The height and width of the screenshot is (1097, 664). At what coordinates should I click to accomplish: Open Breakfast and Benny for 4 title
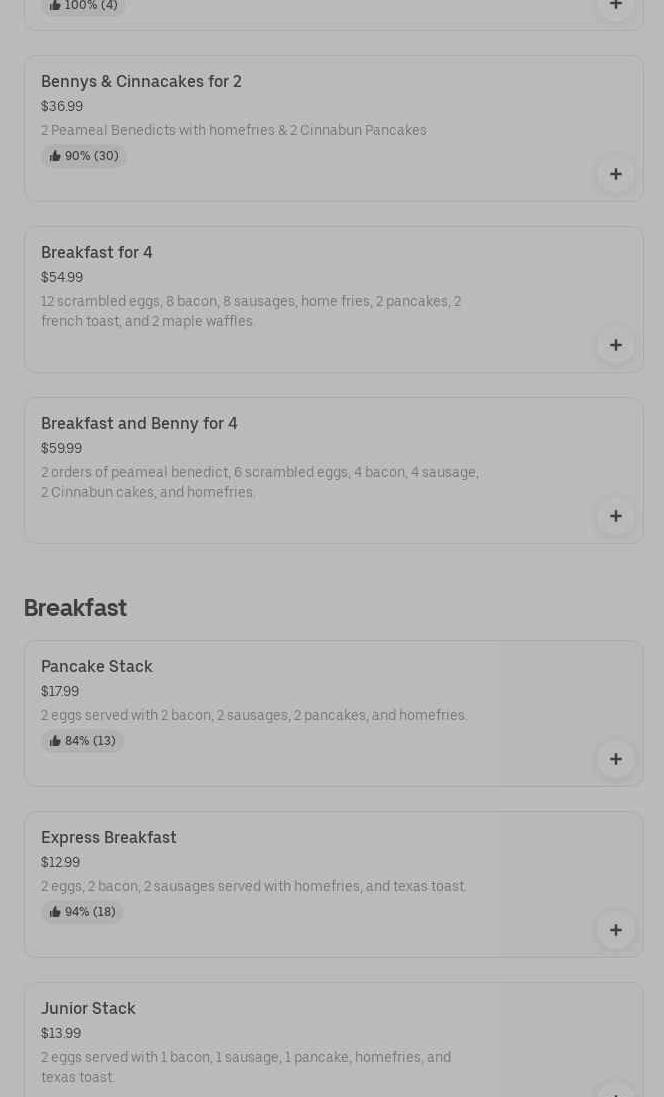139,424
